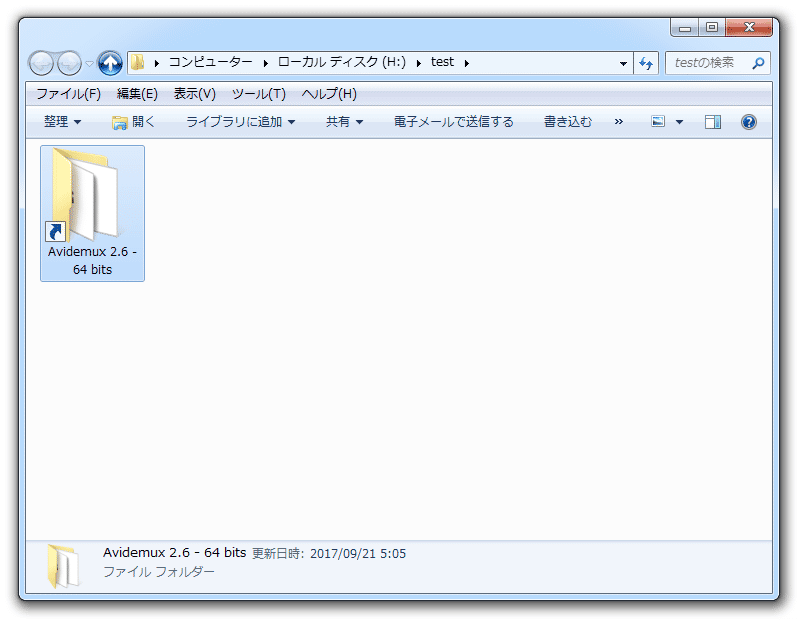Open the 共有 dropdown
Screen dimensions: 801x622
(344, 122)
